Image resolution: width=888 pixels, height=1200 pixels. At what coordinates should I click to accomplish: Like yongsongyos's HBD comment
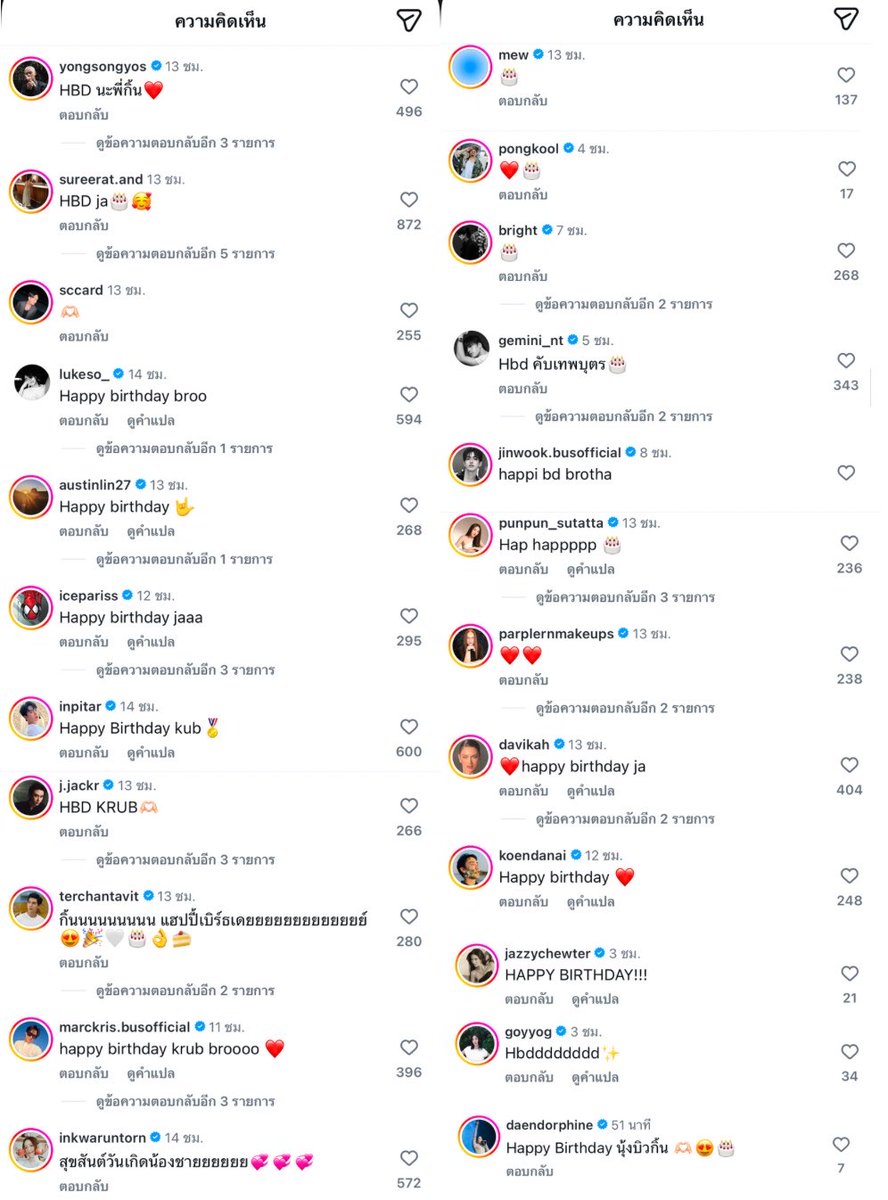[409, 87]
